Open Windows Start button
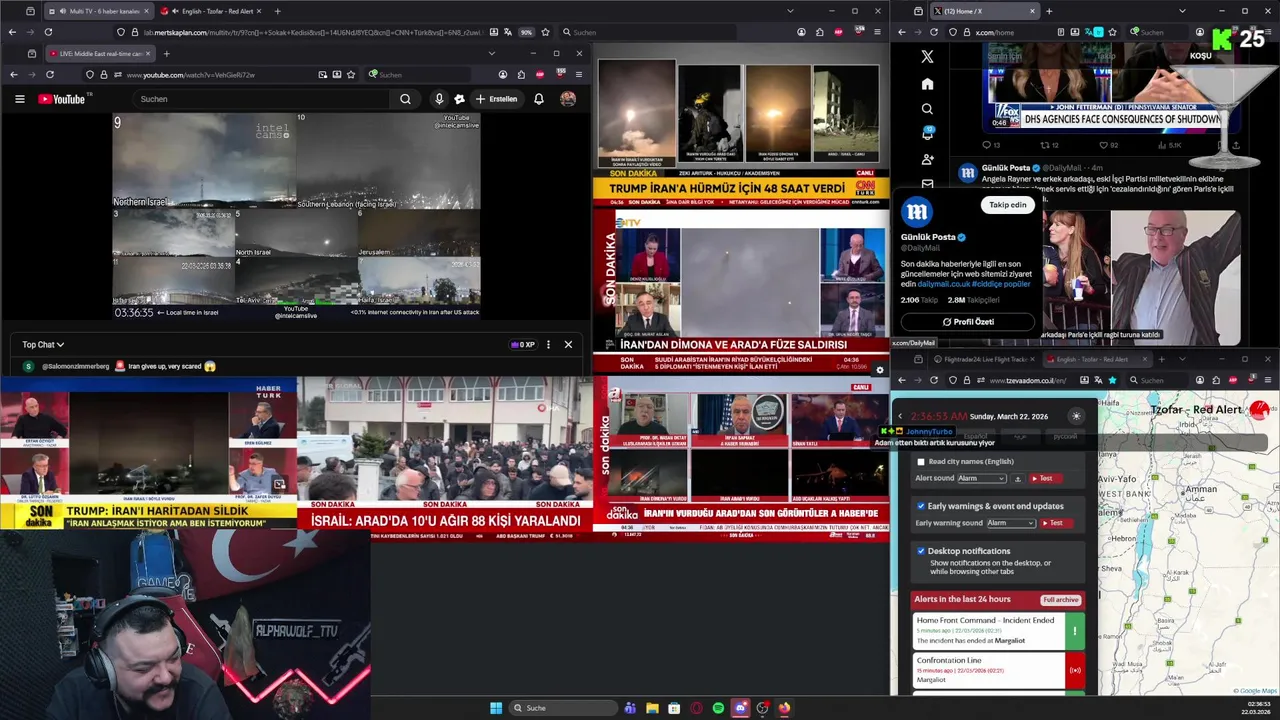This screenshot has height=720, width=1280. pyautogui.click(x=496, y=708)
